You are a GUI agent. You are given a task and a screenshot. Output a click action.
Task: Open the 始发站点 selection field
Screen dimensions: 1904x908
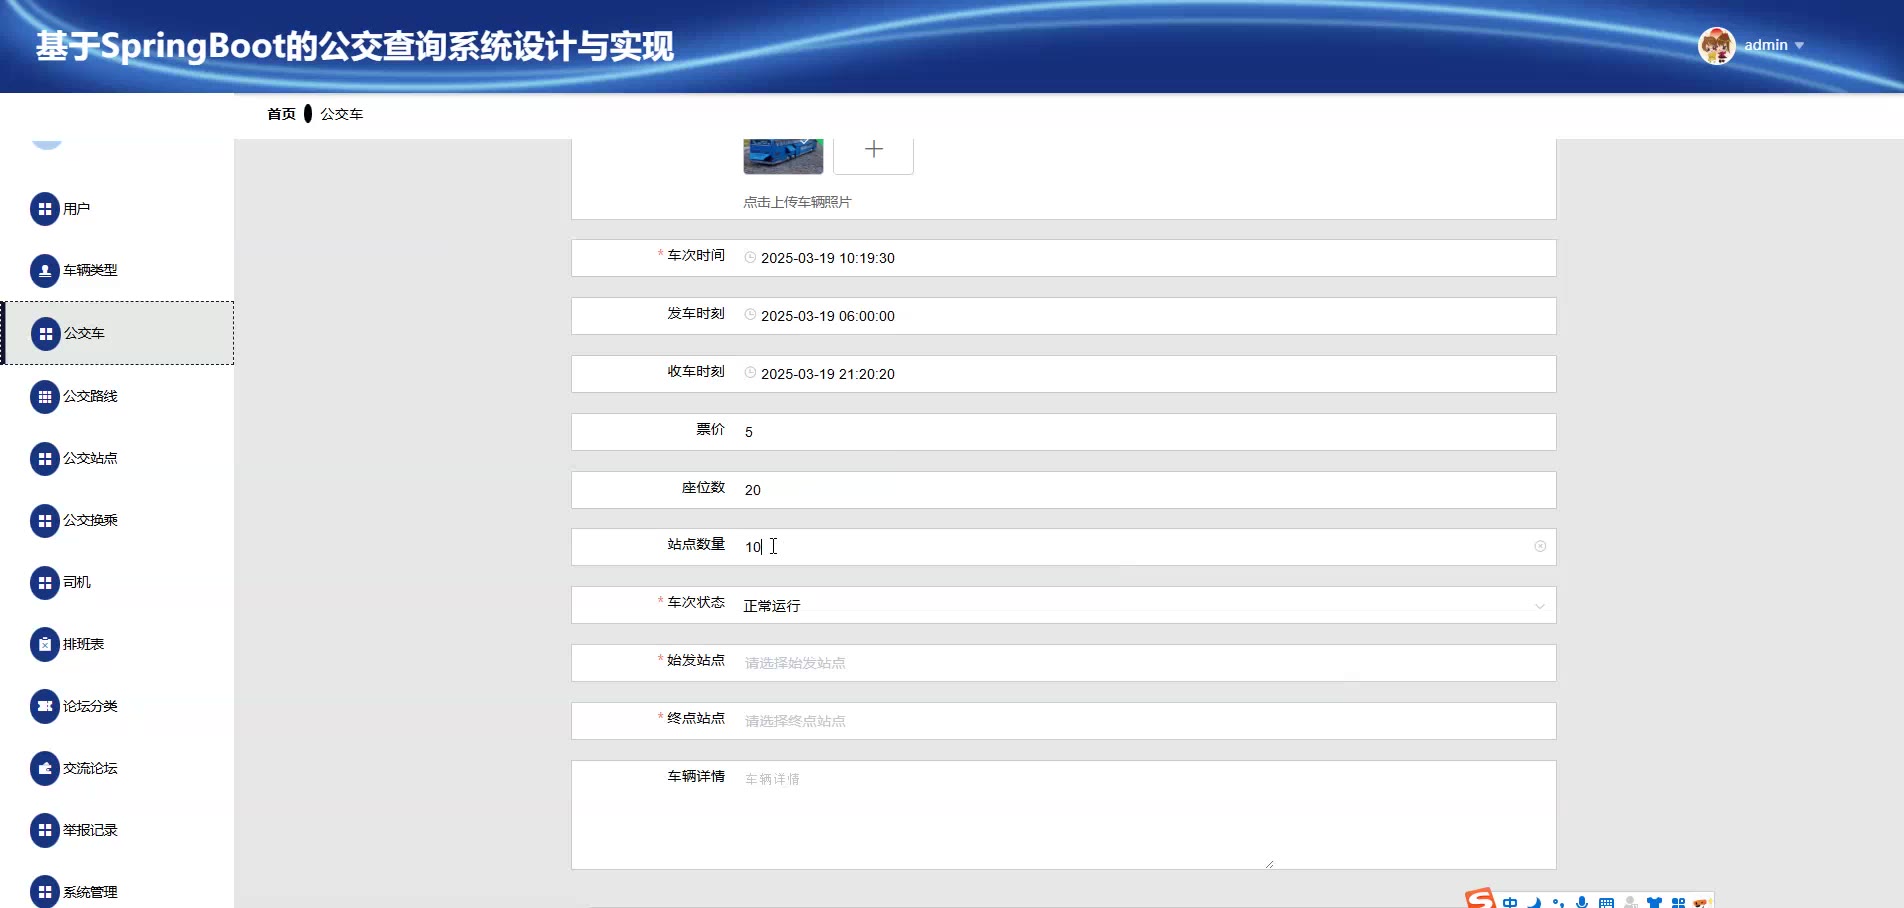point(1063,663)
